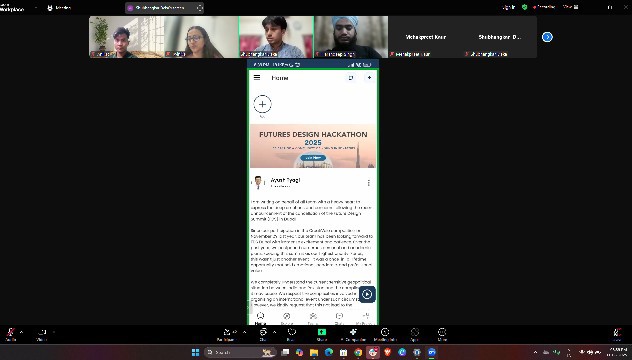632x360 pixels.
Task: Open the hamburger menu beside Home
Action: pos(257,77)
